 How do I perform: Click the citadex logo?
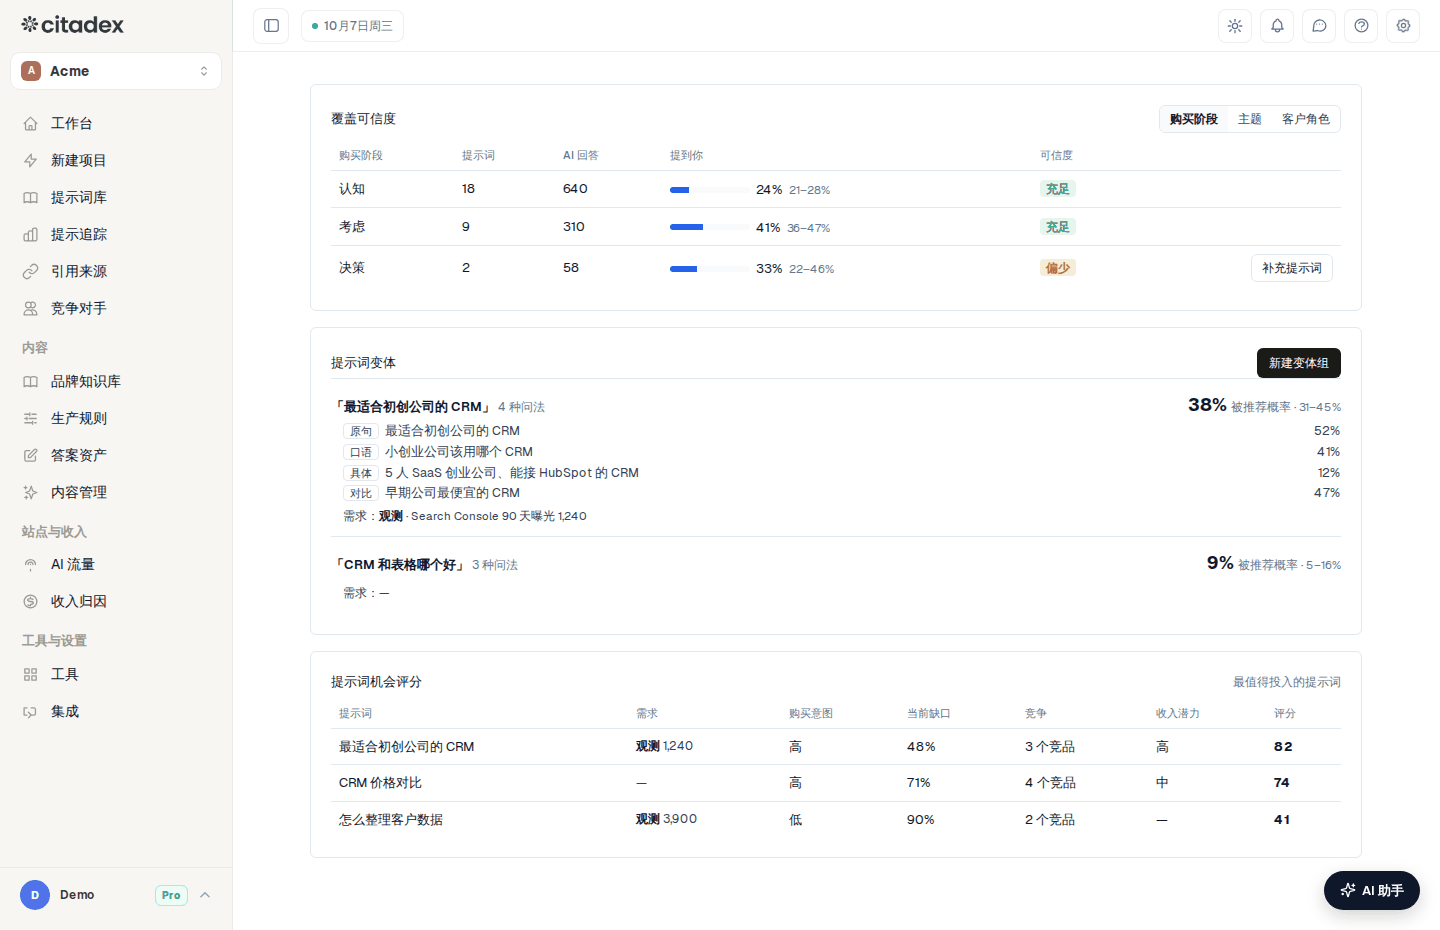pyautogui.click(x=73, y=25)
